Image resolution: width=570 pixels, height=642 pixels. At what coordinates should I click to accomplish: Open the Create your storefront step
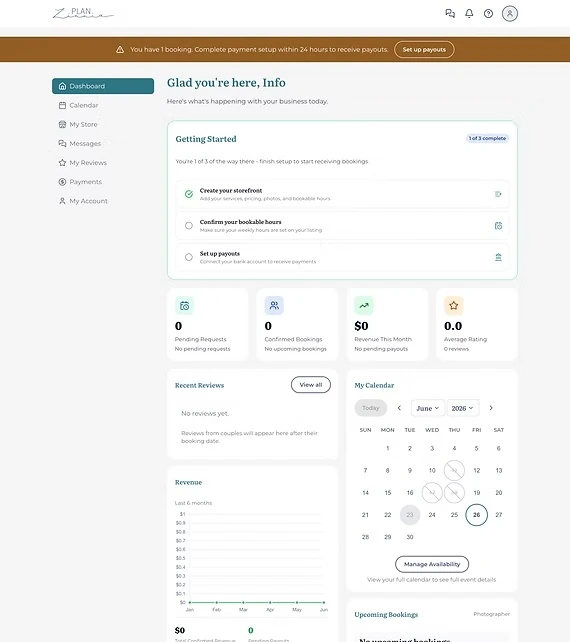pyautogui.click(x=342, y=194)
